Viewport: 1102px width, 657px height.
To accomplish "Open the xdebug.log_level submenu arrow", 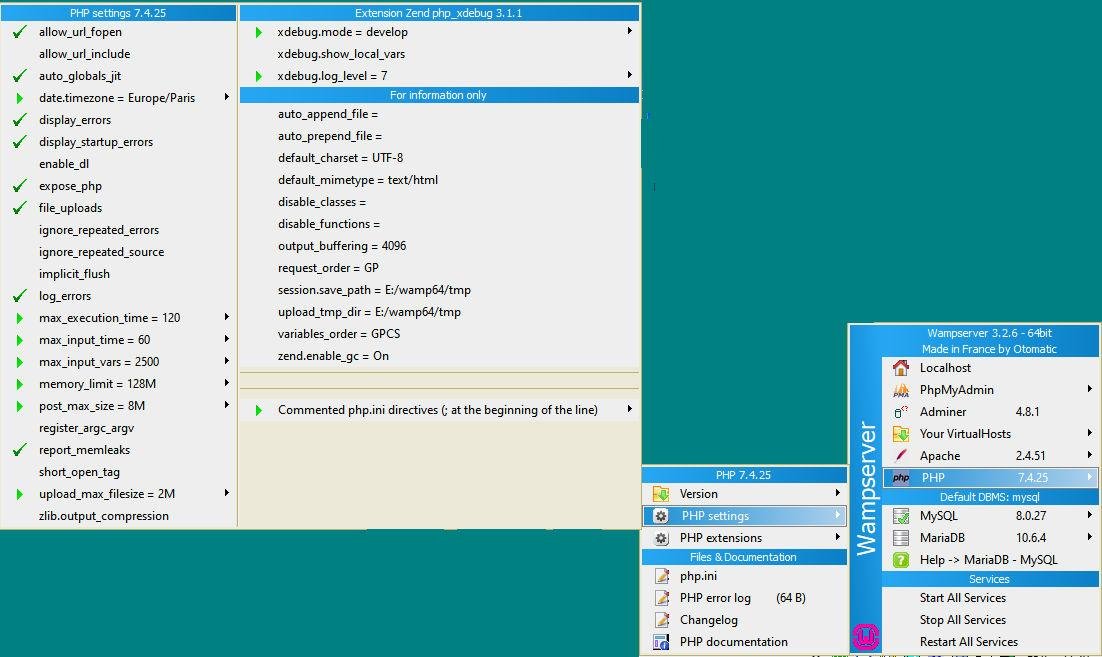I will click(629, 74).
